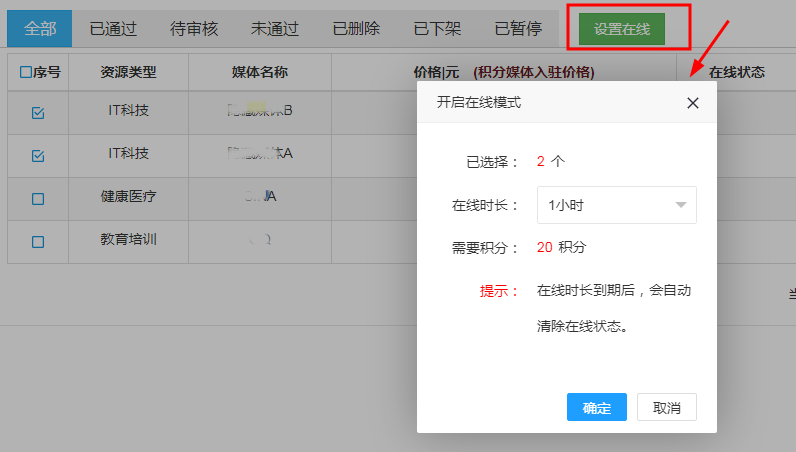Go to the 已暂停 tab
This screenshot has width=796, height=452.
(x=518, y=28)
